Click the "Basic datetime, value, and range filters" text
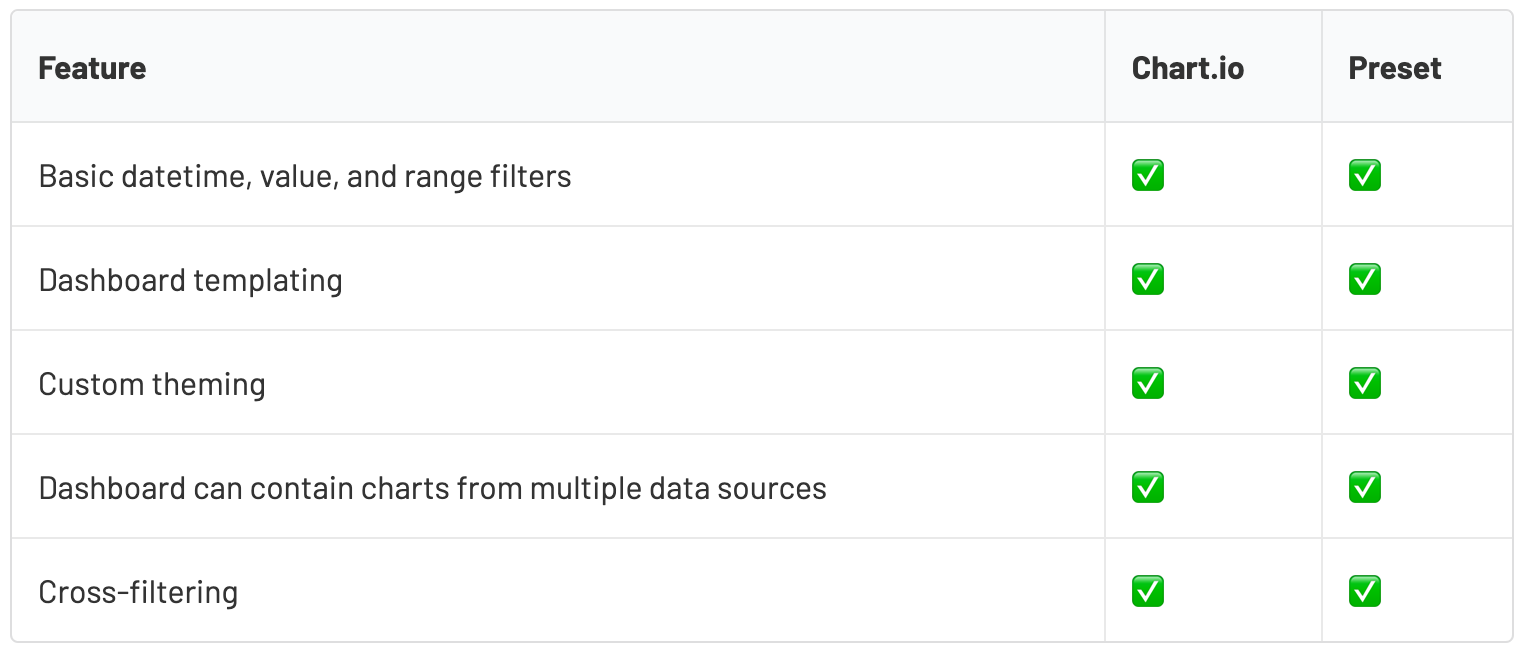This screenshot has height=652, width=1524. coord(305,177)
